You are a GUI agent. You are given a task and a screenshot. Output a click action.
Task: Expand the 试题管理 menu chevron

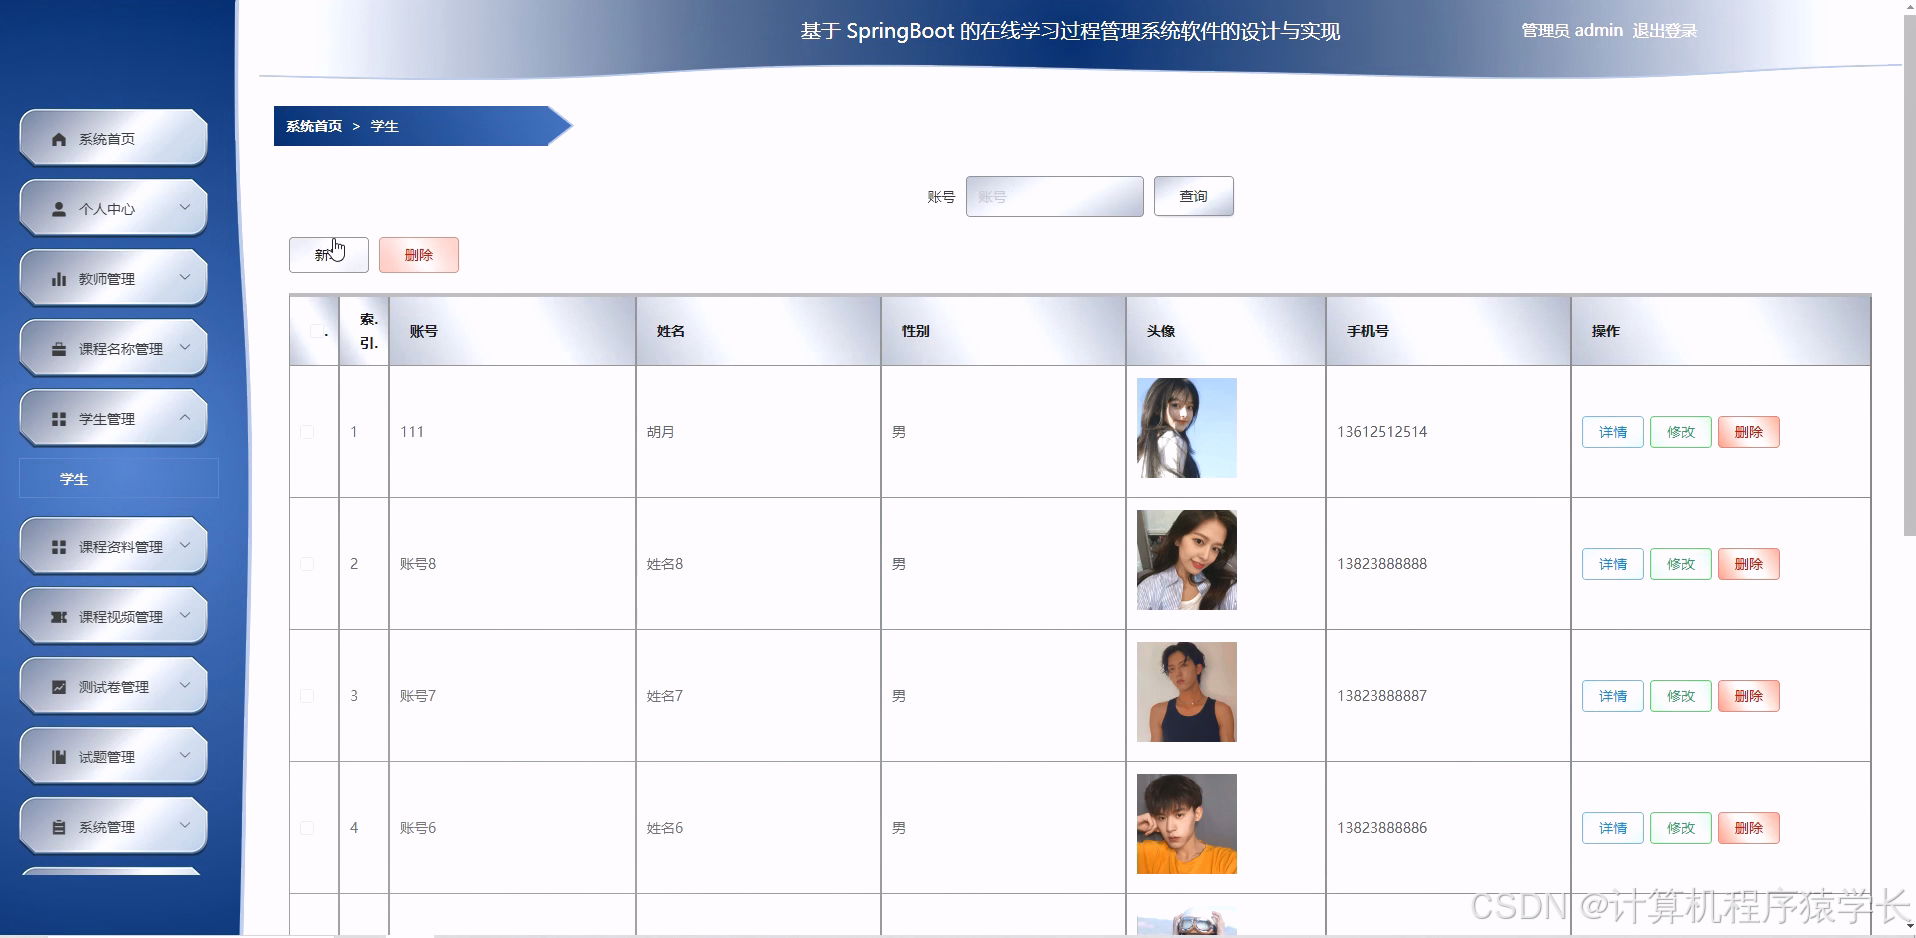pos(185,755)
